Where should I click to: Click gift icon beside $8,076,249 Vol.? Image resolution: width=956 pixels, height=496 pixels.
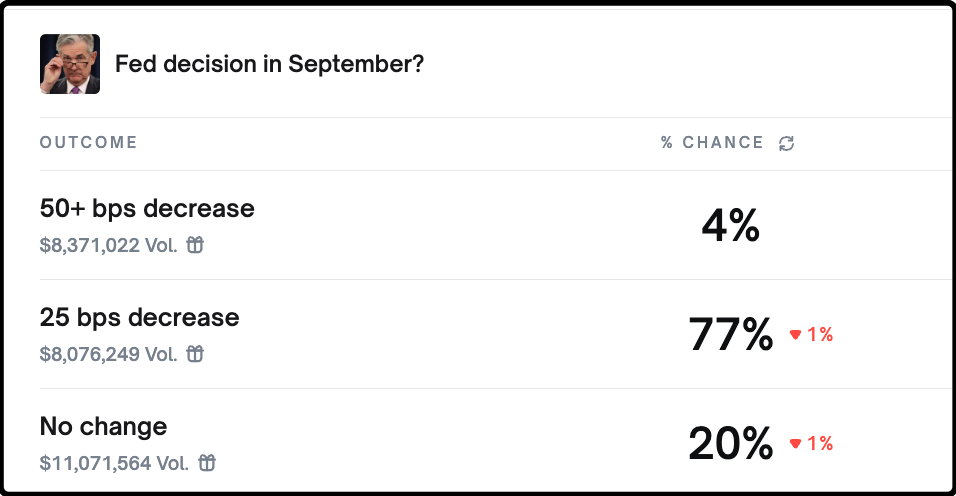[x=195, y=354]
